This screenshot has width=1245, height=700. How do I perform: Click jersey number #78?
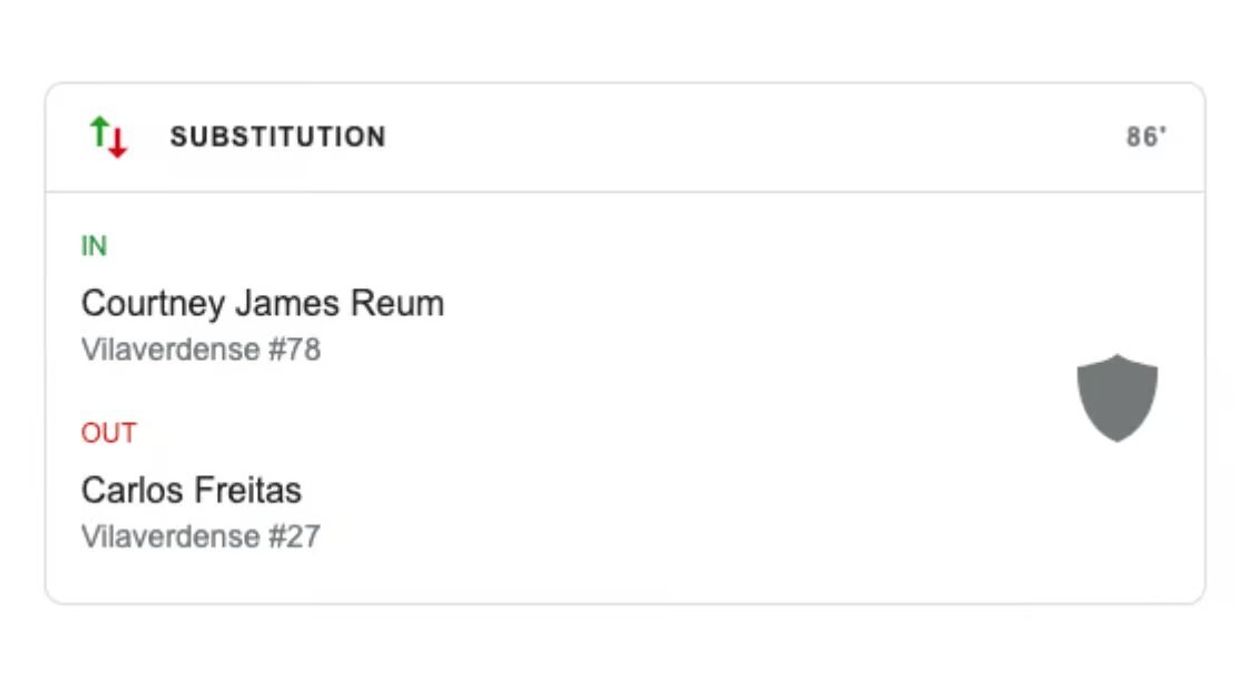[294, 350]
